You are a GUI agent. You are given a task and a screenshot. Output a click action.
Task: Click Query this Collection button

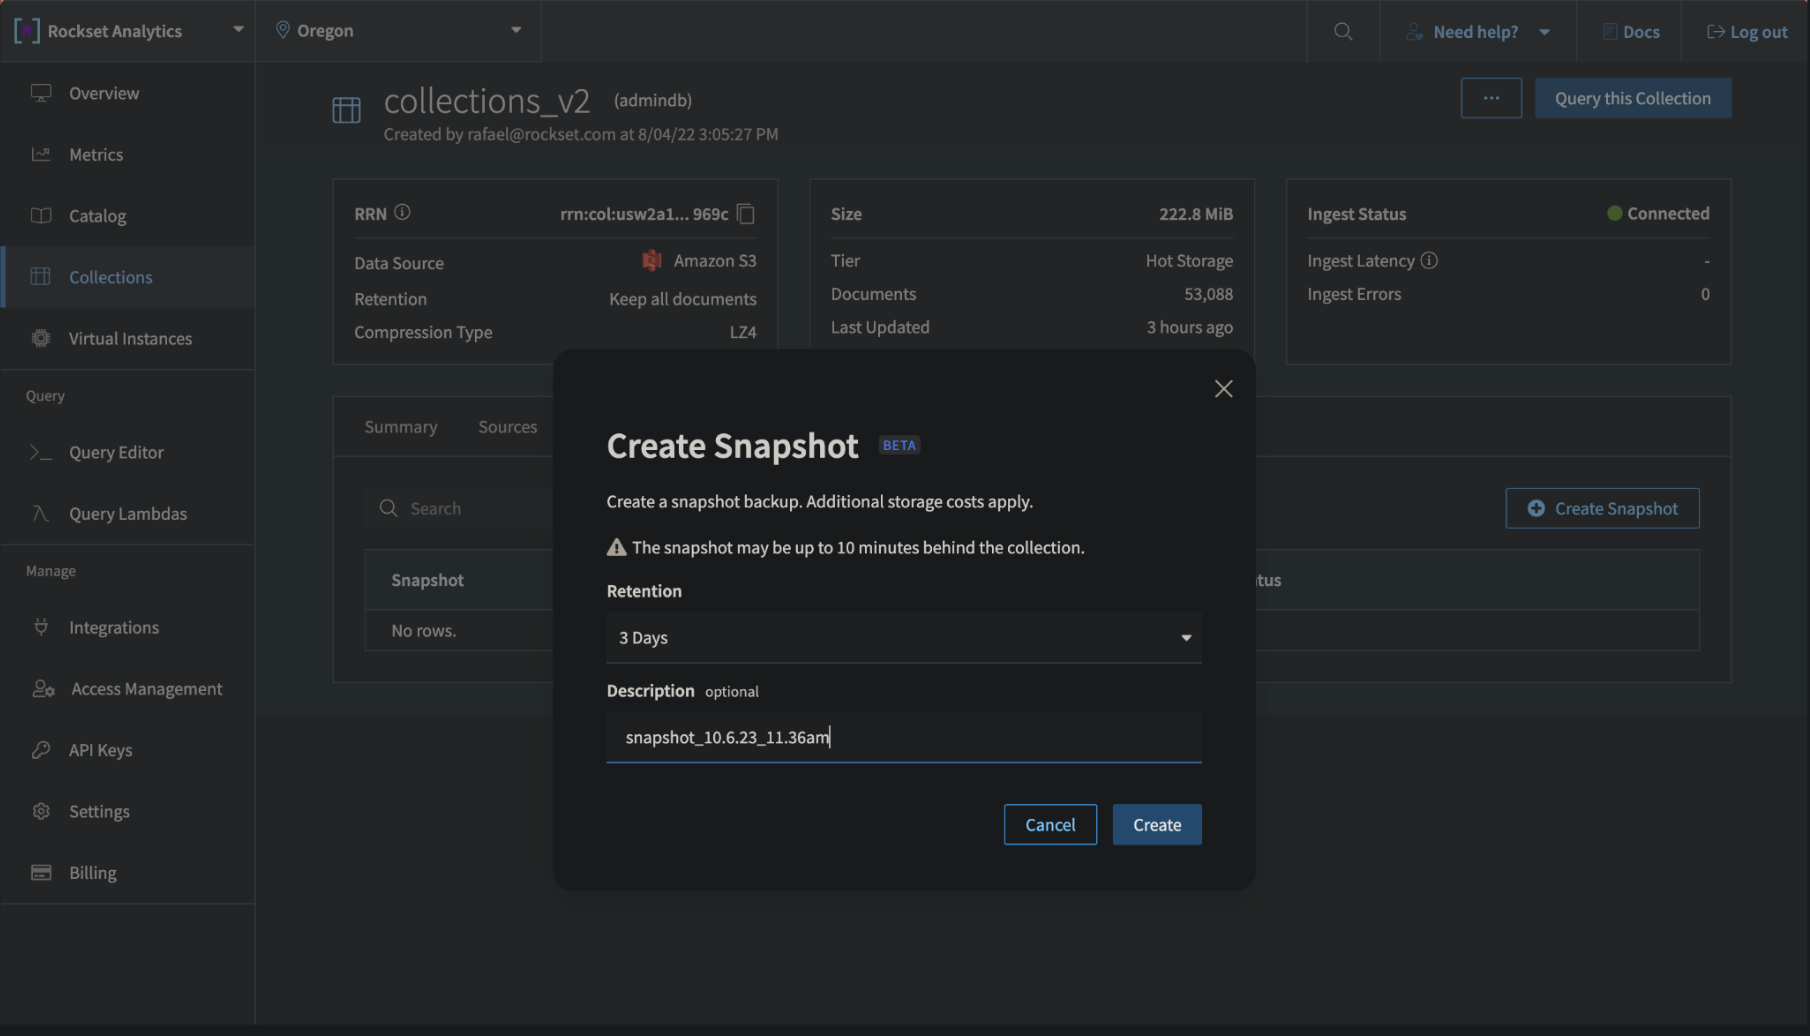coord(1633,98)
